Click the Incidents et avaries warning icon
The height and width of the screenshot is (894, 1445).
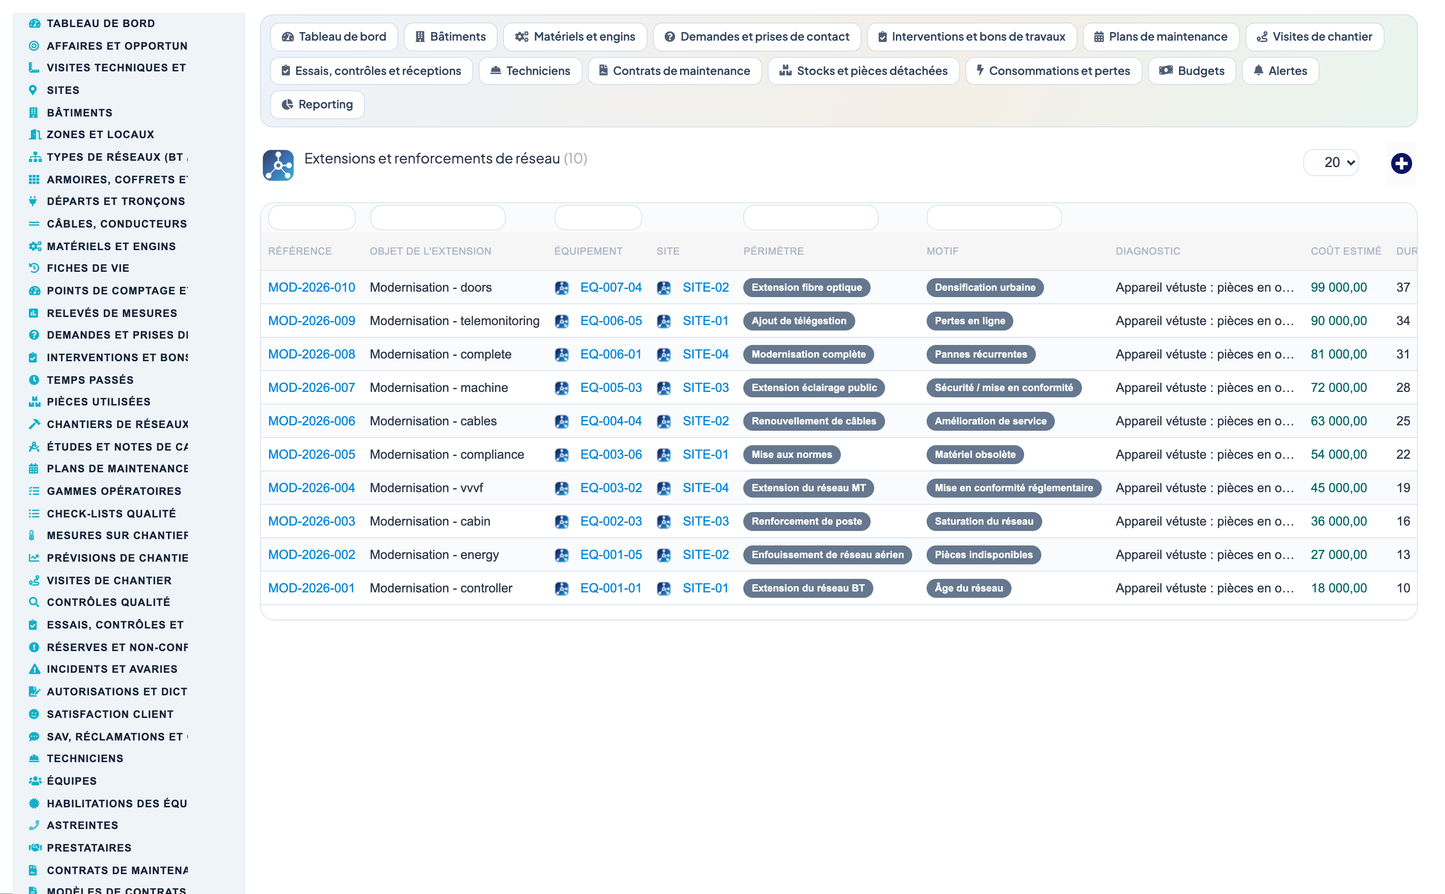34,669
